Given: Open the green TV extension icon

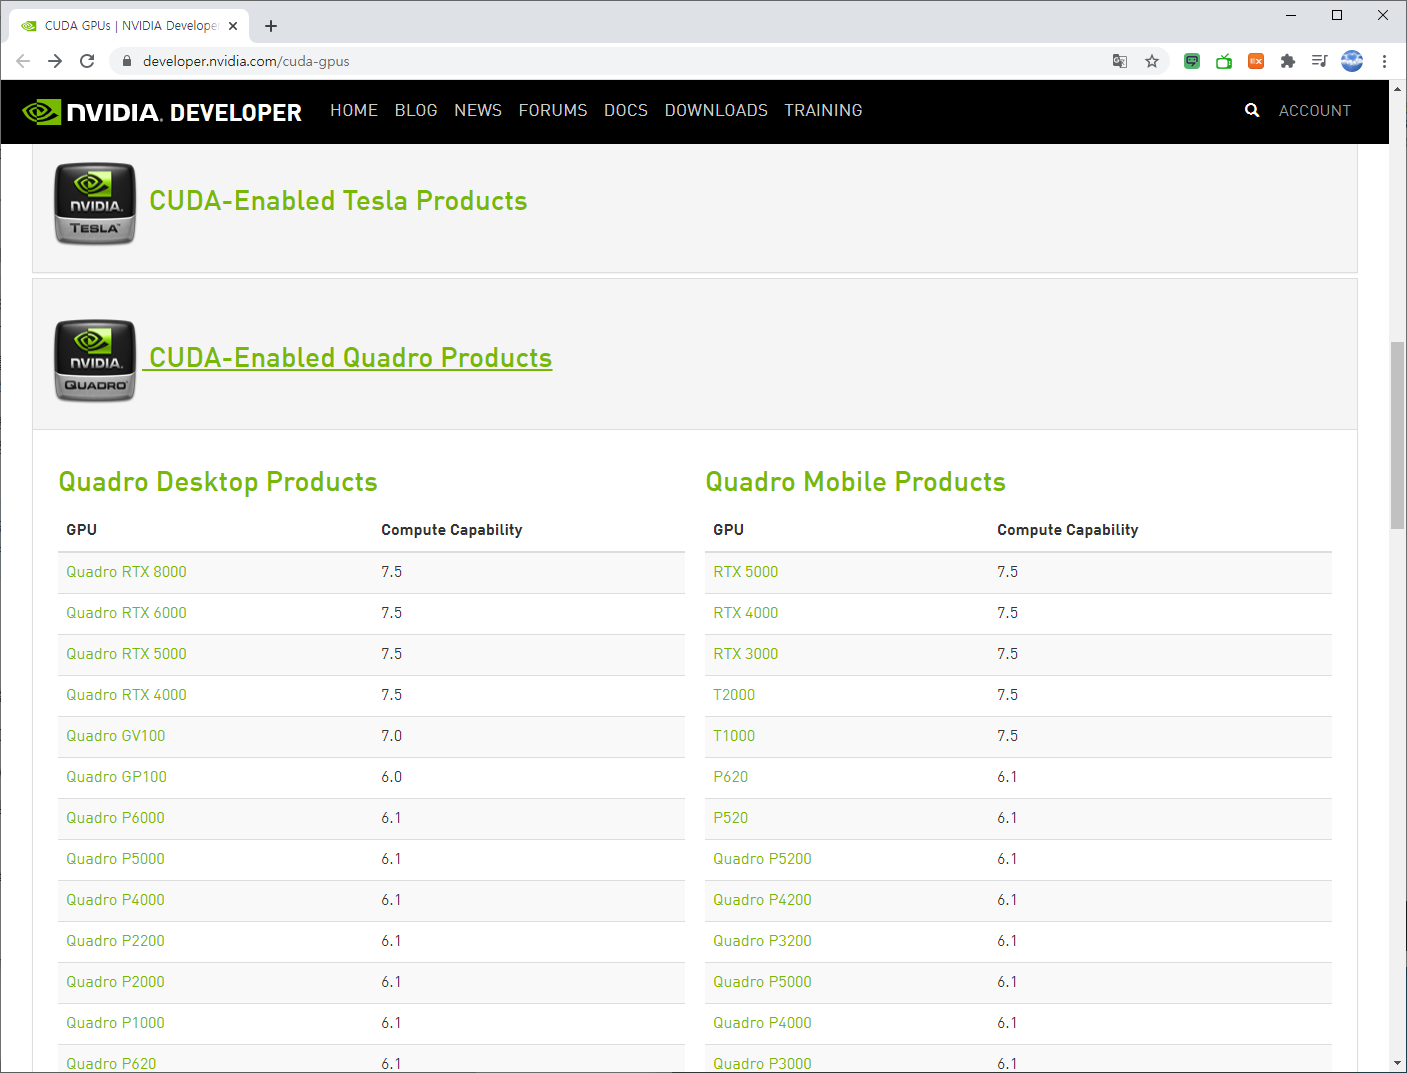Looking at the screenshot, I should tap(1224, 61).
